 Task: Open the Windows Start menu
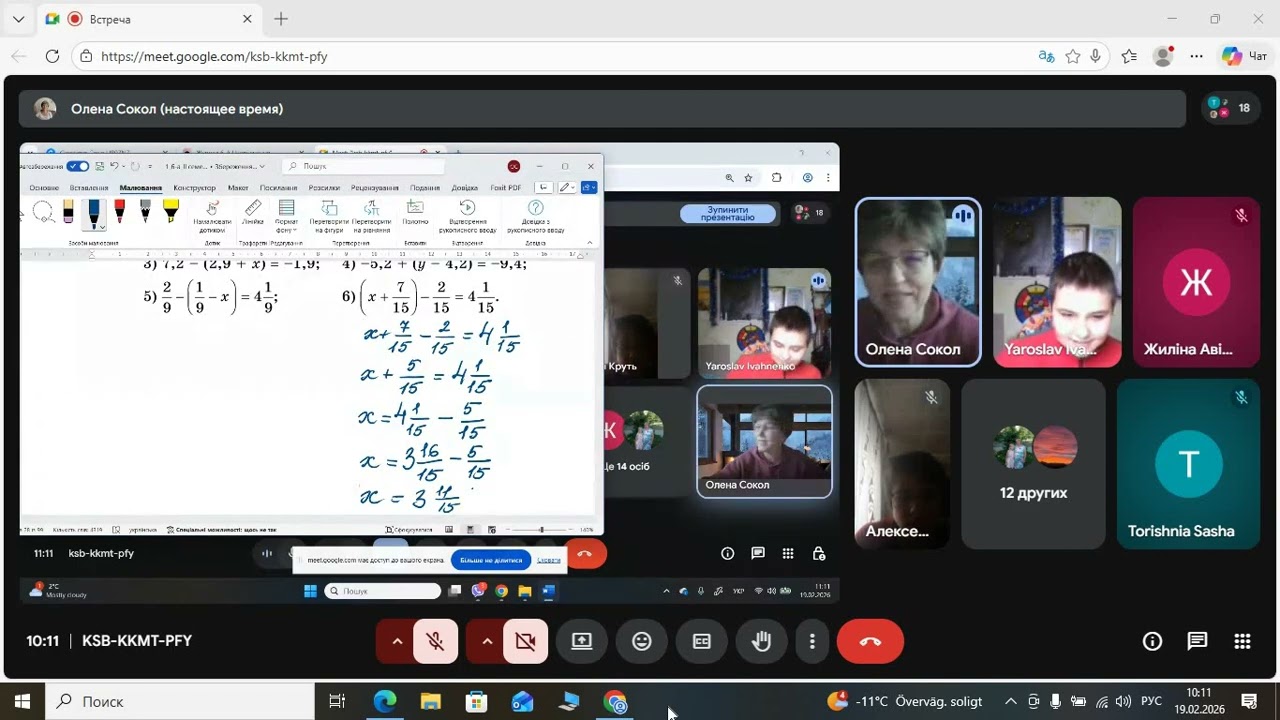22,701
